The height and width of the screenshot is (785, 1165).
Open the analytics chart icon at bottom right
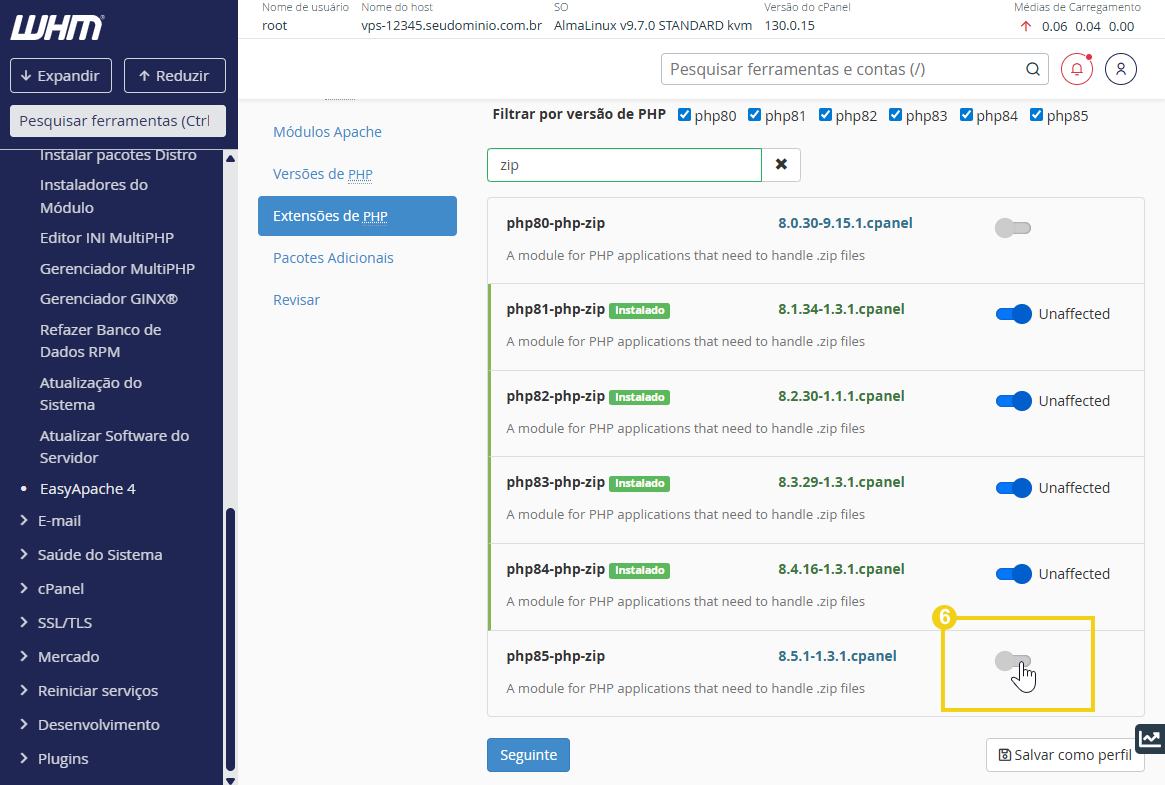pyautogui.click(x=1149, y=738)
